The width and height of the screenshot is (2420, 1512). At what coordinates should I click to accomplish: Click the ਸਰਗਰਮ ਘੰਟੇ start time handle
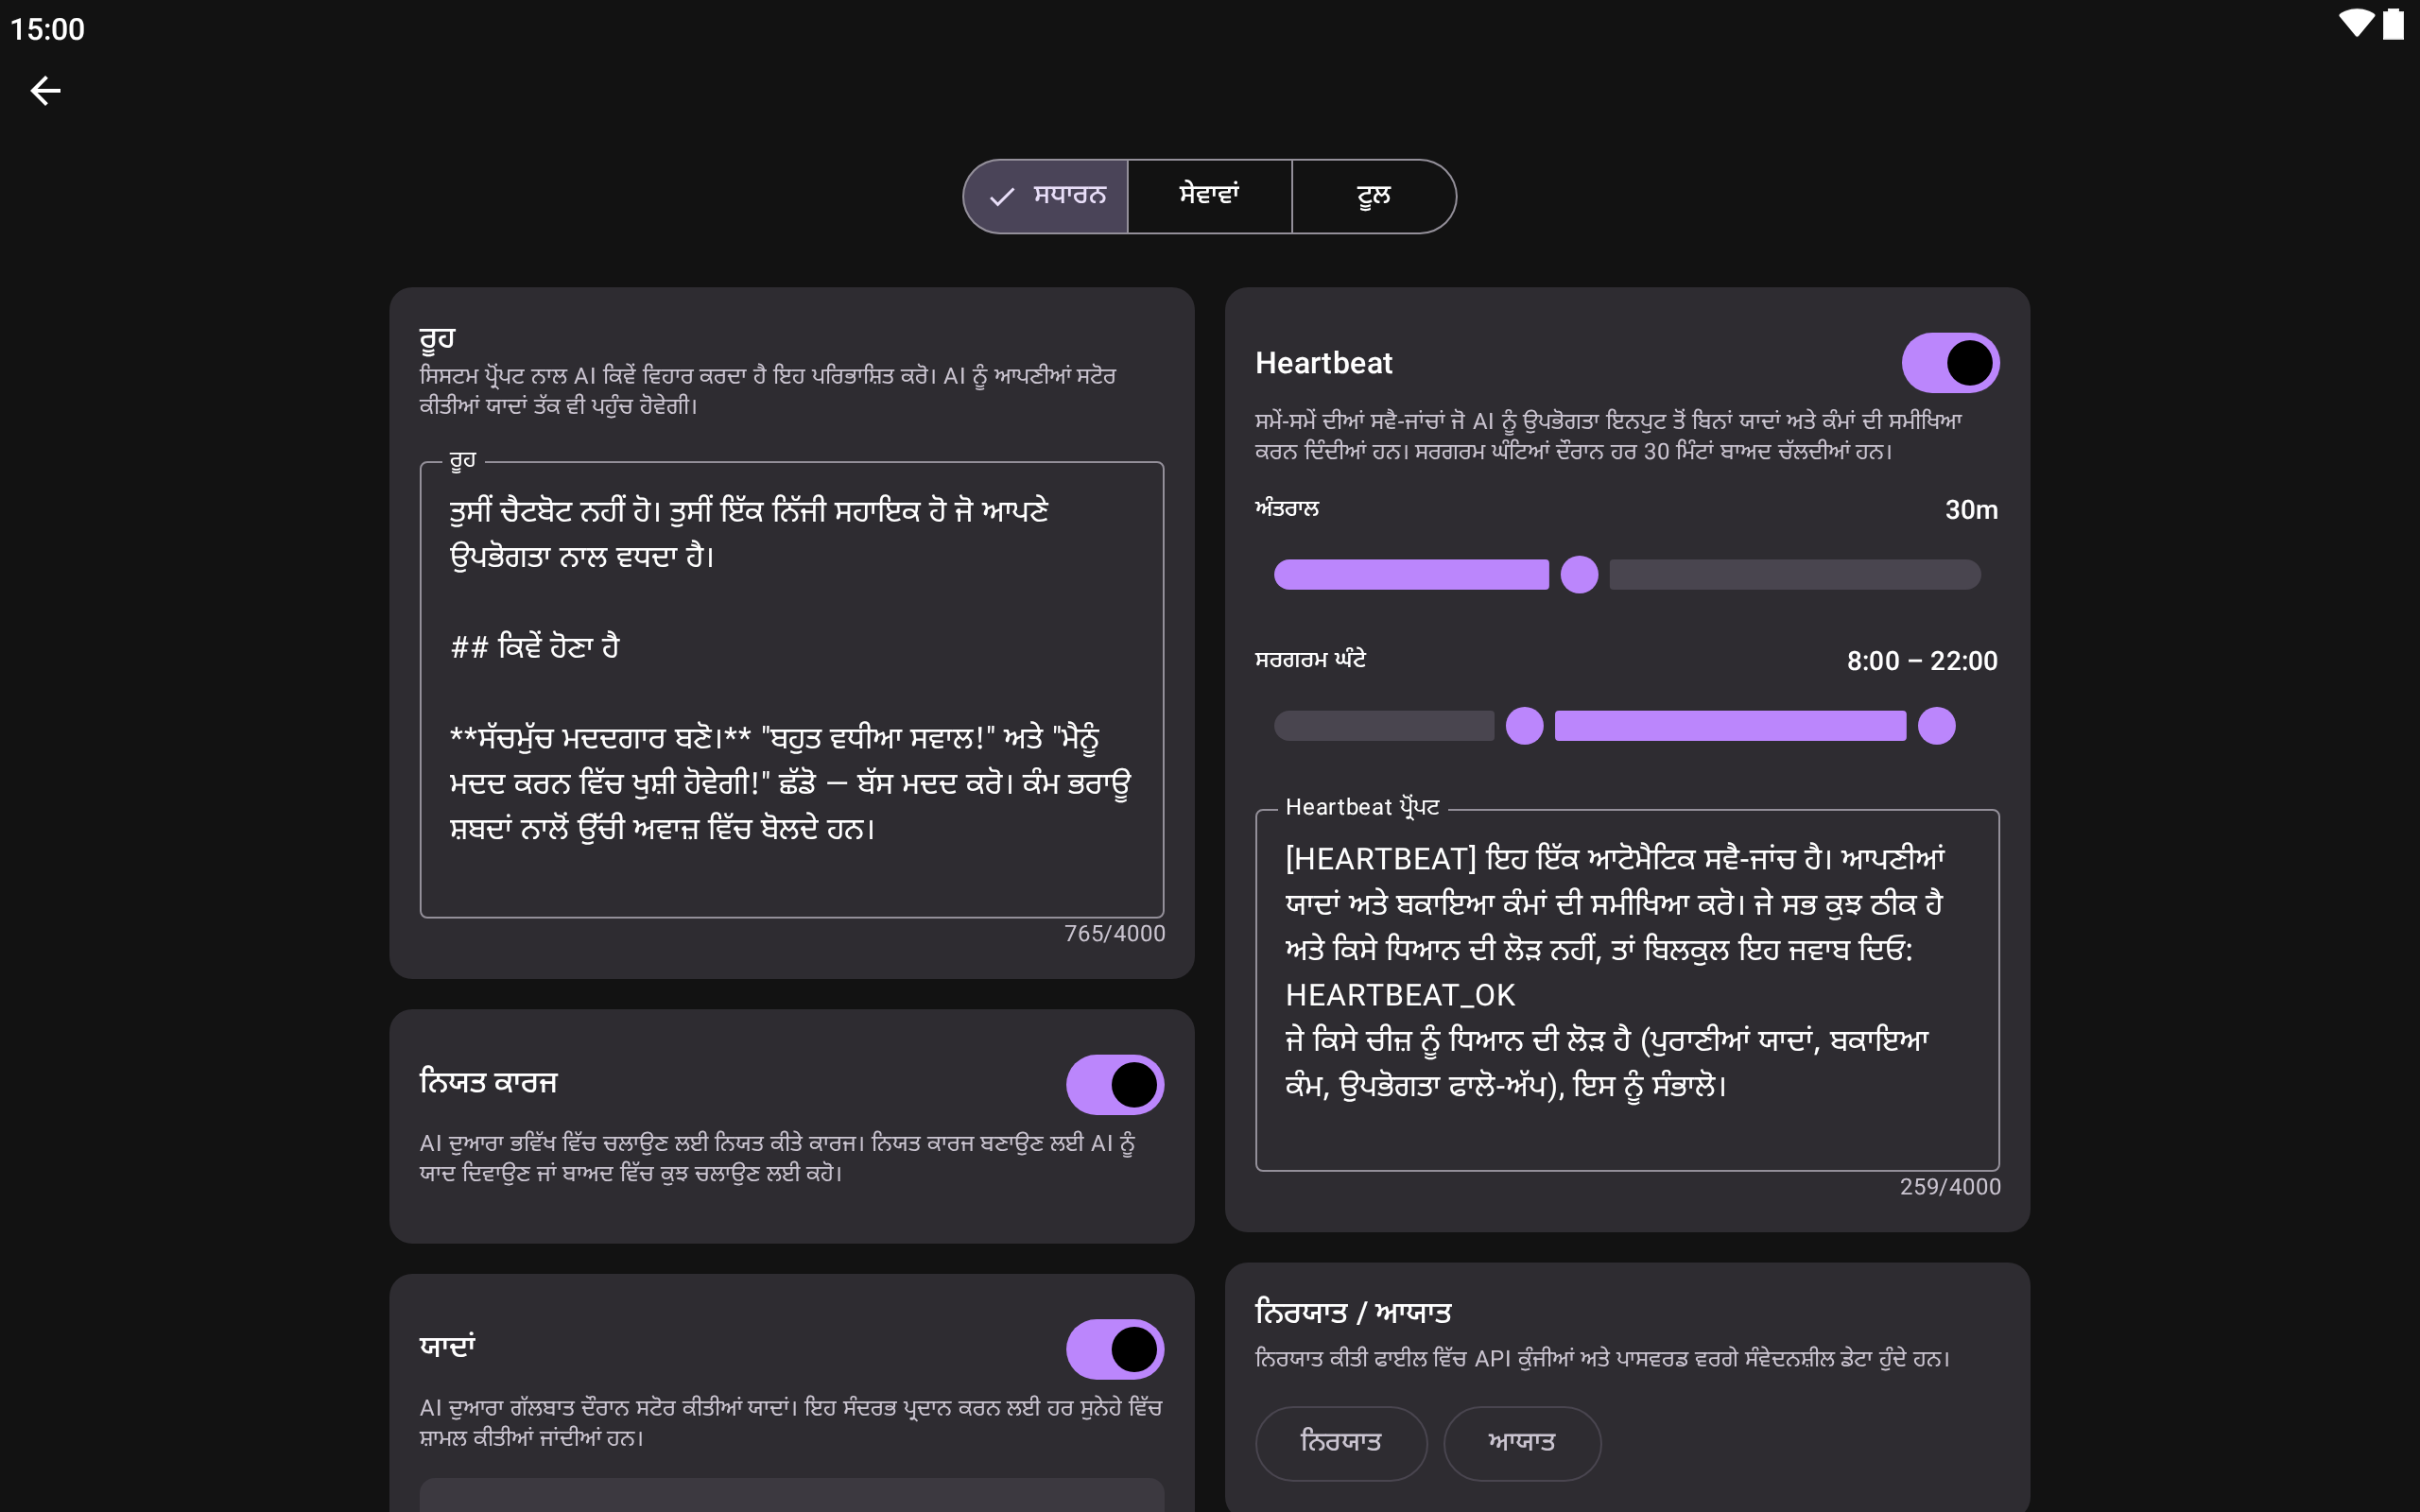pyautogui.click(x=1524, y=726)
